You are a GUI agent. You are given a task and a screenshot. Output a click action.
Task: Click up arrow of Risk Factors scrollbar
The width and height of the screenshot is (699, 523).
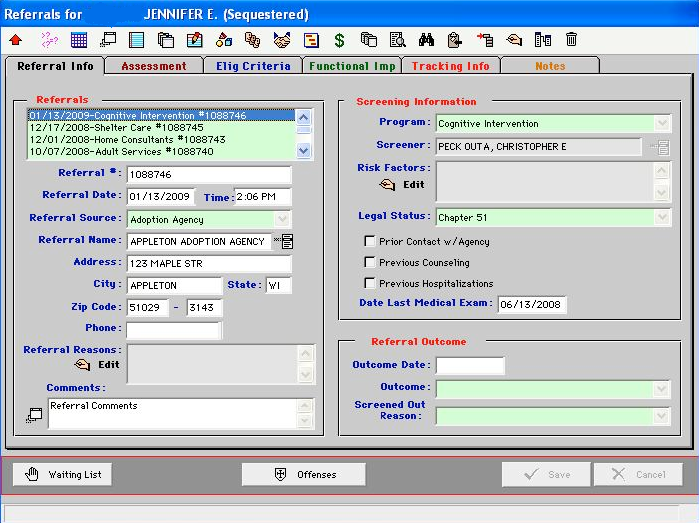[x=662, y=170]
